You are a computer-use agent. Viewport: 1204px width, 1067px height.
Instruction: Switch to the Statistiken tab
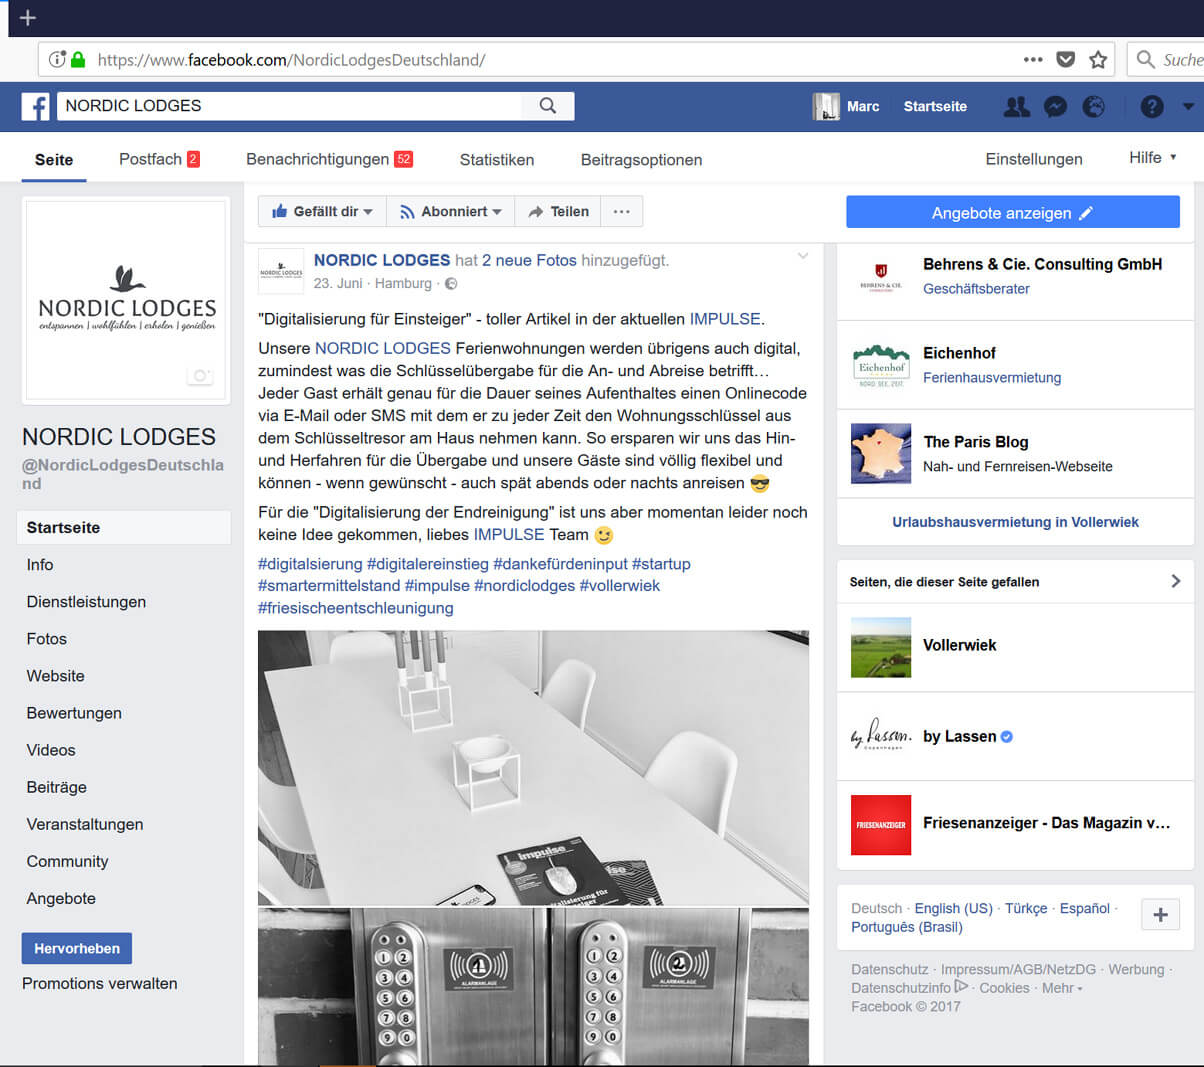coord(496,160)
